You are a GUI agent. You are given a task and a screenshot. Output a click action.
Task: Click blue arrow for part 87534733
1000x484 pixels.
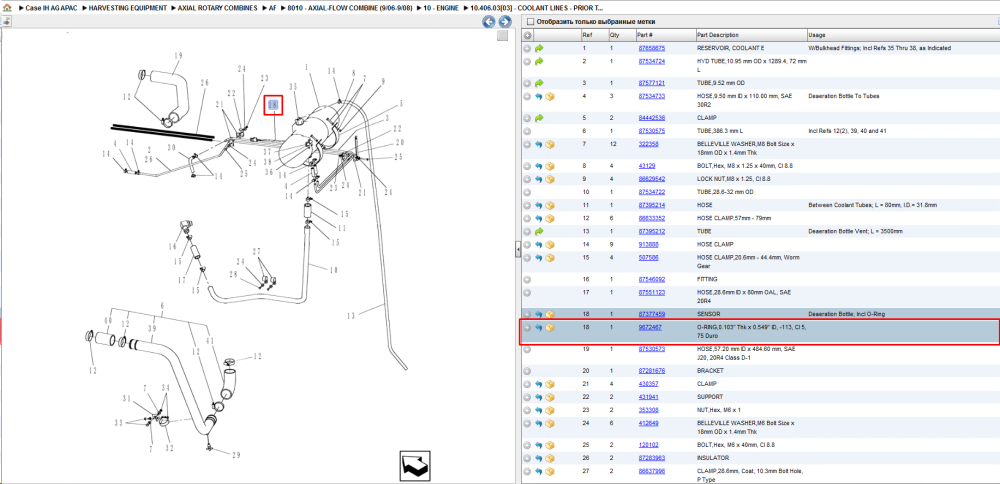pyautogui.click(x=539, y=96)
